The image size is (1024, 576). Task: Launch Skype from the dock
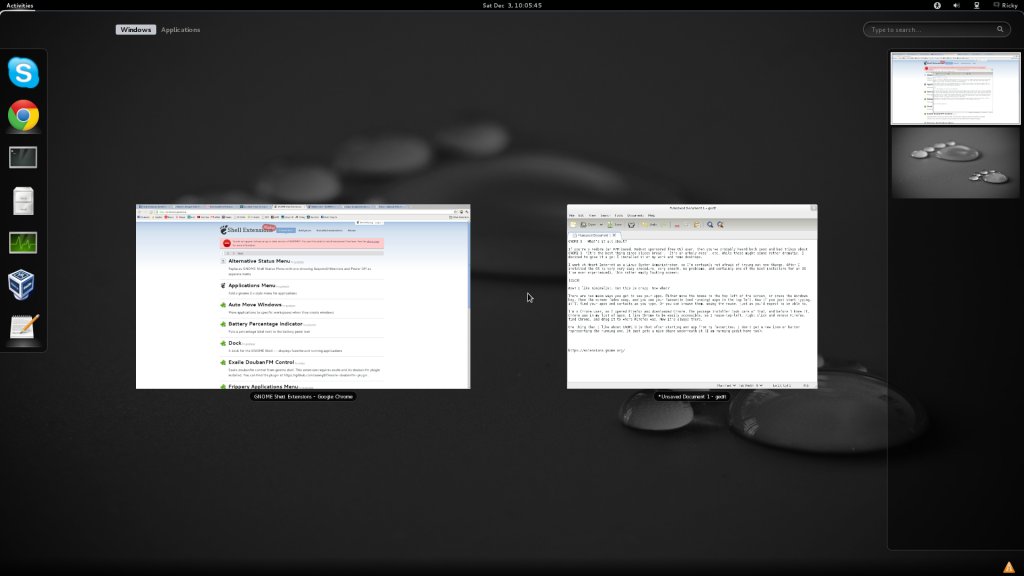[x=23, y=73]
